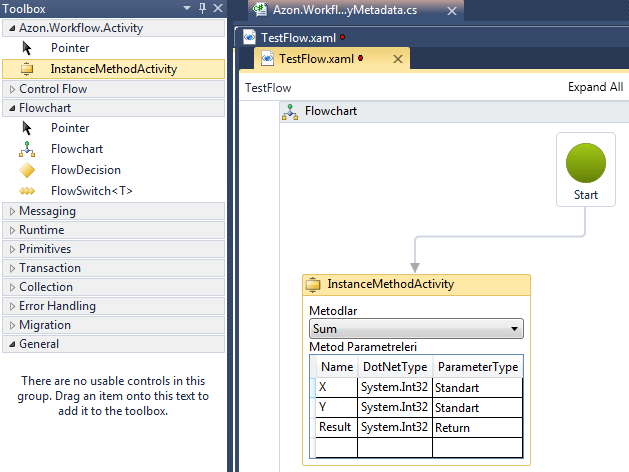Click the TestFlow breadcrumb link
629x472 pixels.
268,88
